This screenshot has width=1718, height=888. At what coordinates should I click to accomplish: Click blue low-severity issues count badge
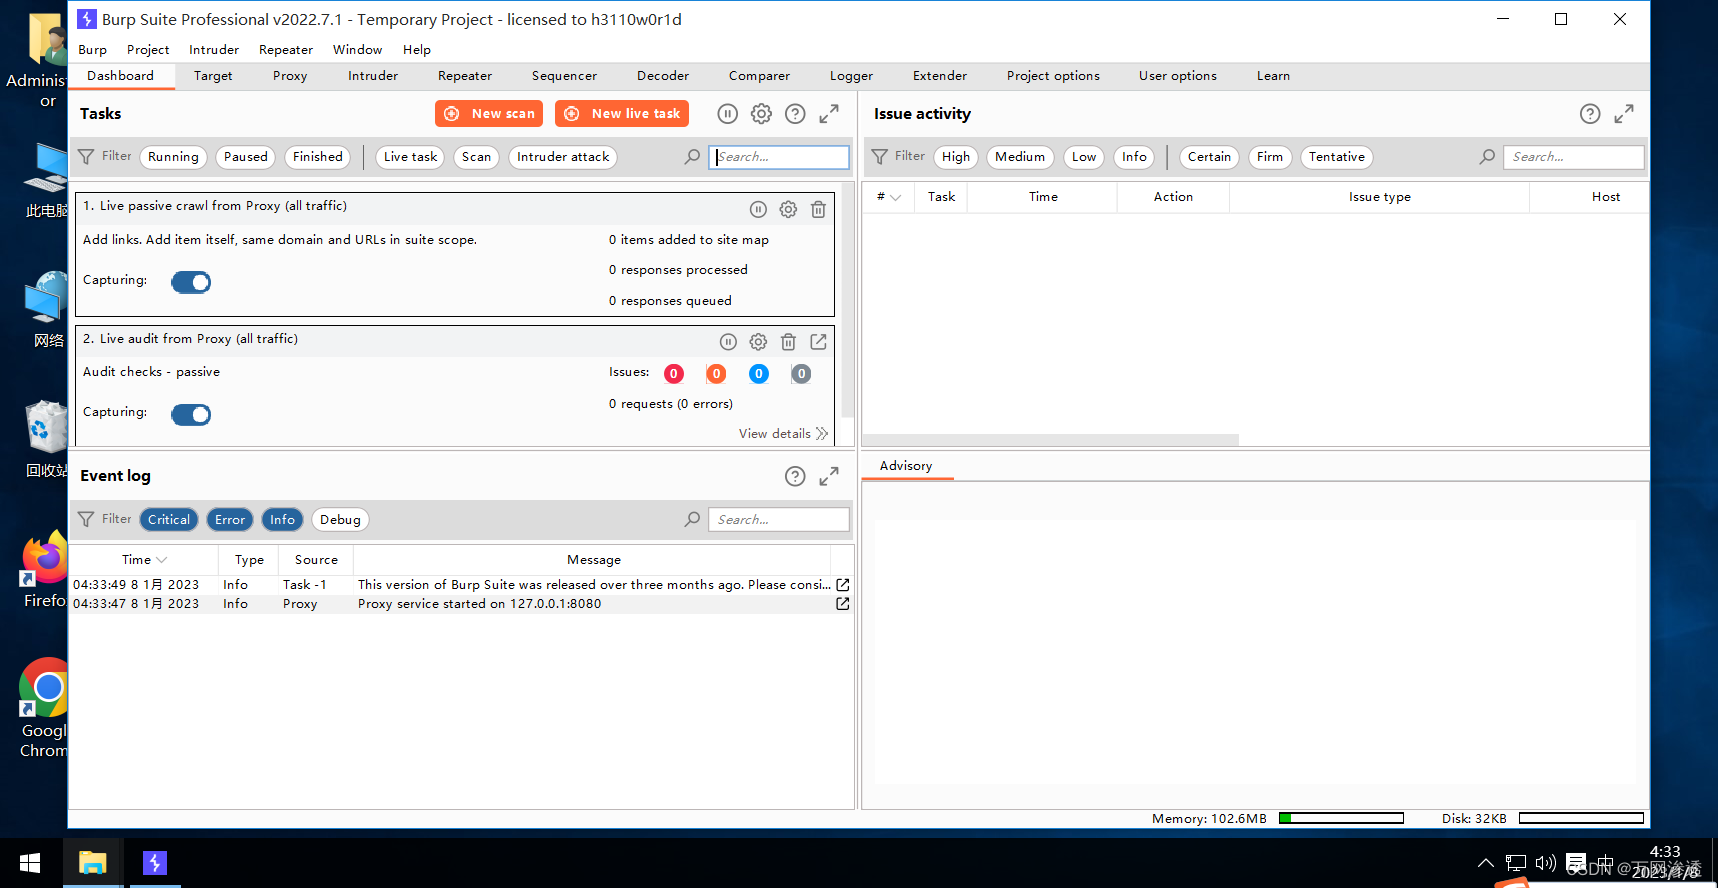(x=759, y=374)
